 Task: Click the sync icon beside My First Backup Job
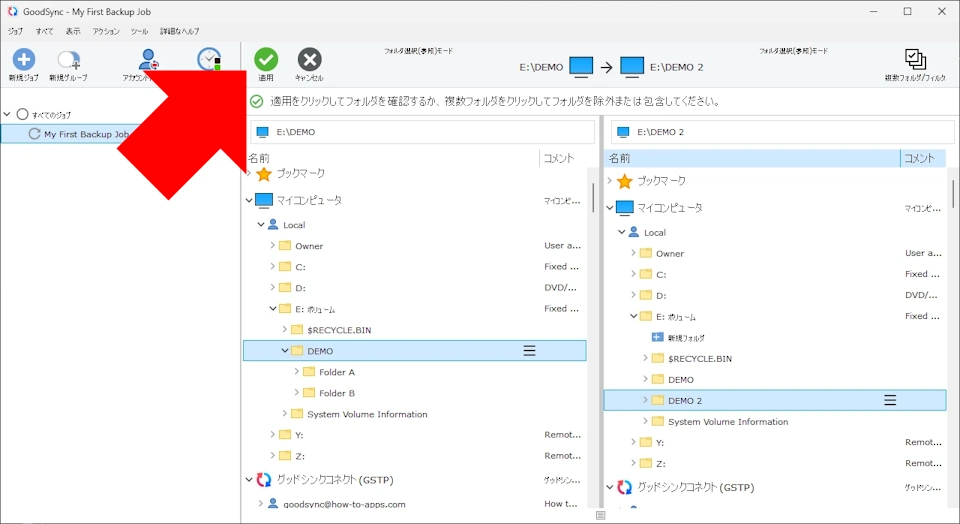34,133
